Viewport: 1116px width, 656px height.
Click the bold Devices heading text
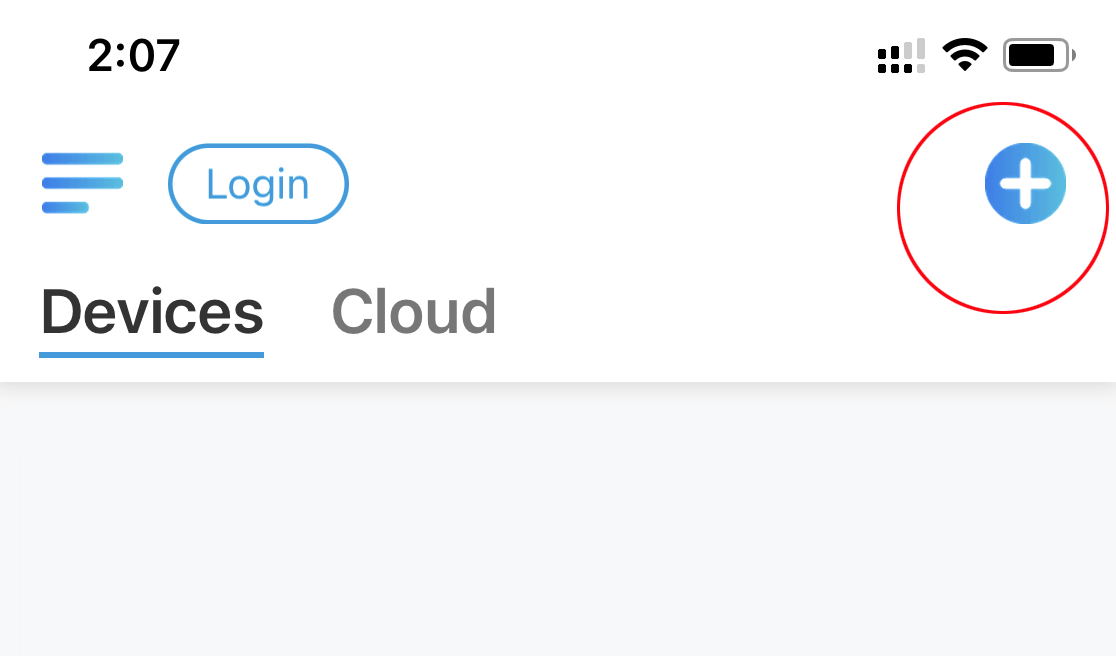pyautogui.click(x=152, y=312)
